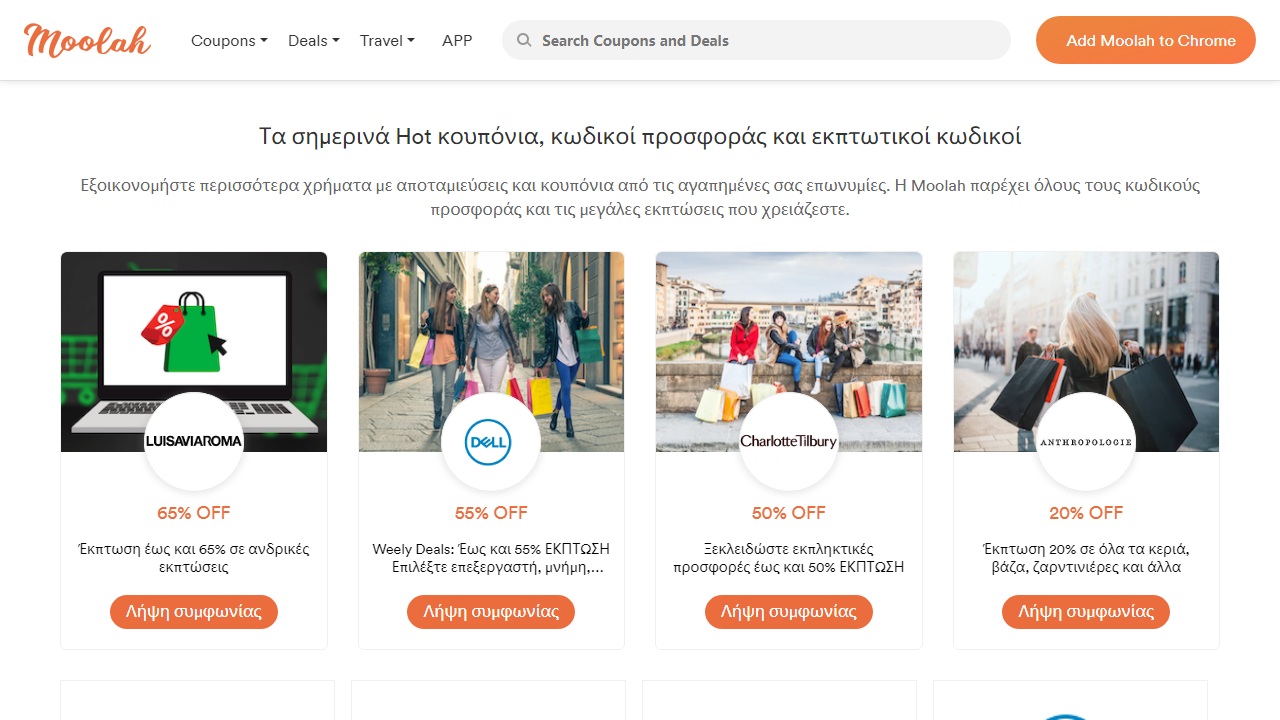Click the magnifying glass search icon
Viewport: 1280px width, 720px height.
(x=524, y=39)
